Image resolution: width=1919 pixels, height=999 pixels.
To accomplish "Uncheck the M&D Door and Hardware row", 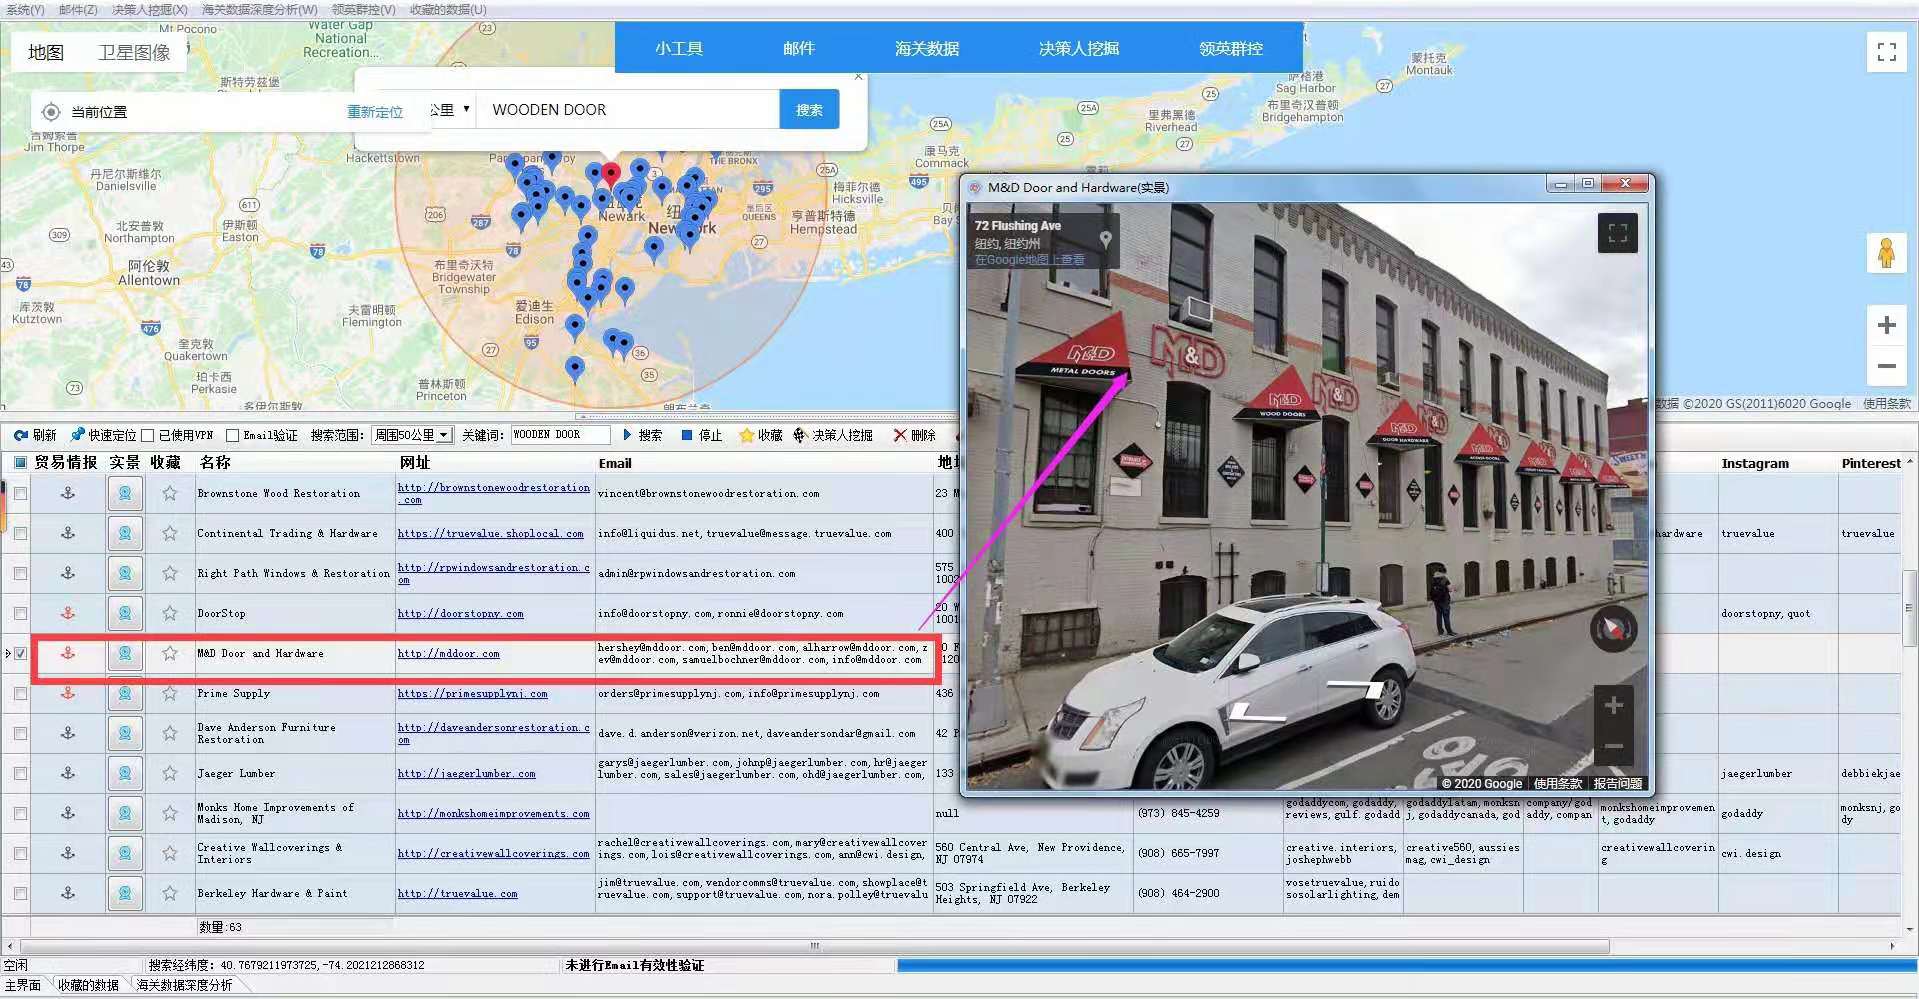I will click(20, 653).
